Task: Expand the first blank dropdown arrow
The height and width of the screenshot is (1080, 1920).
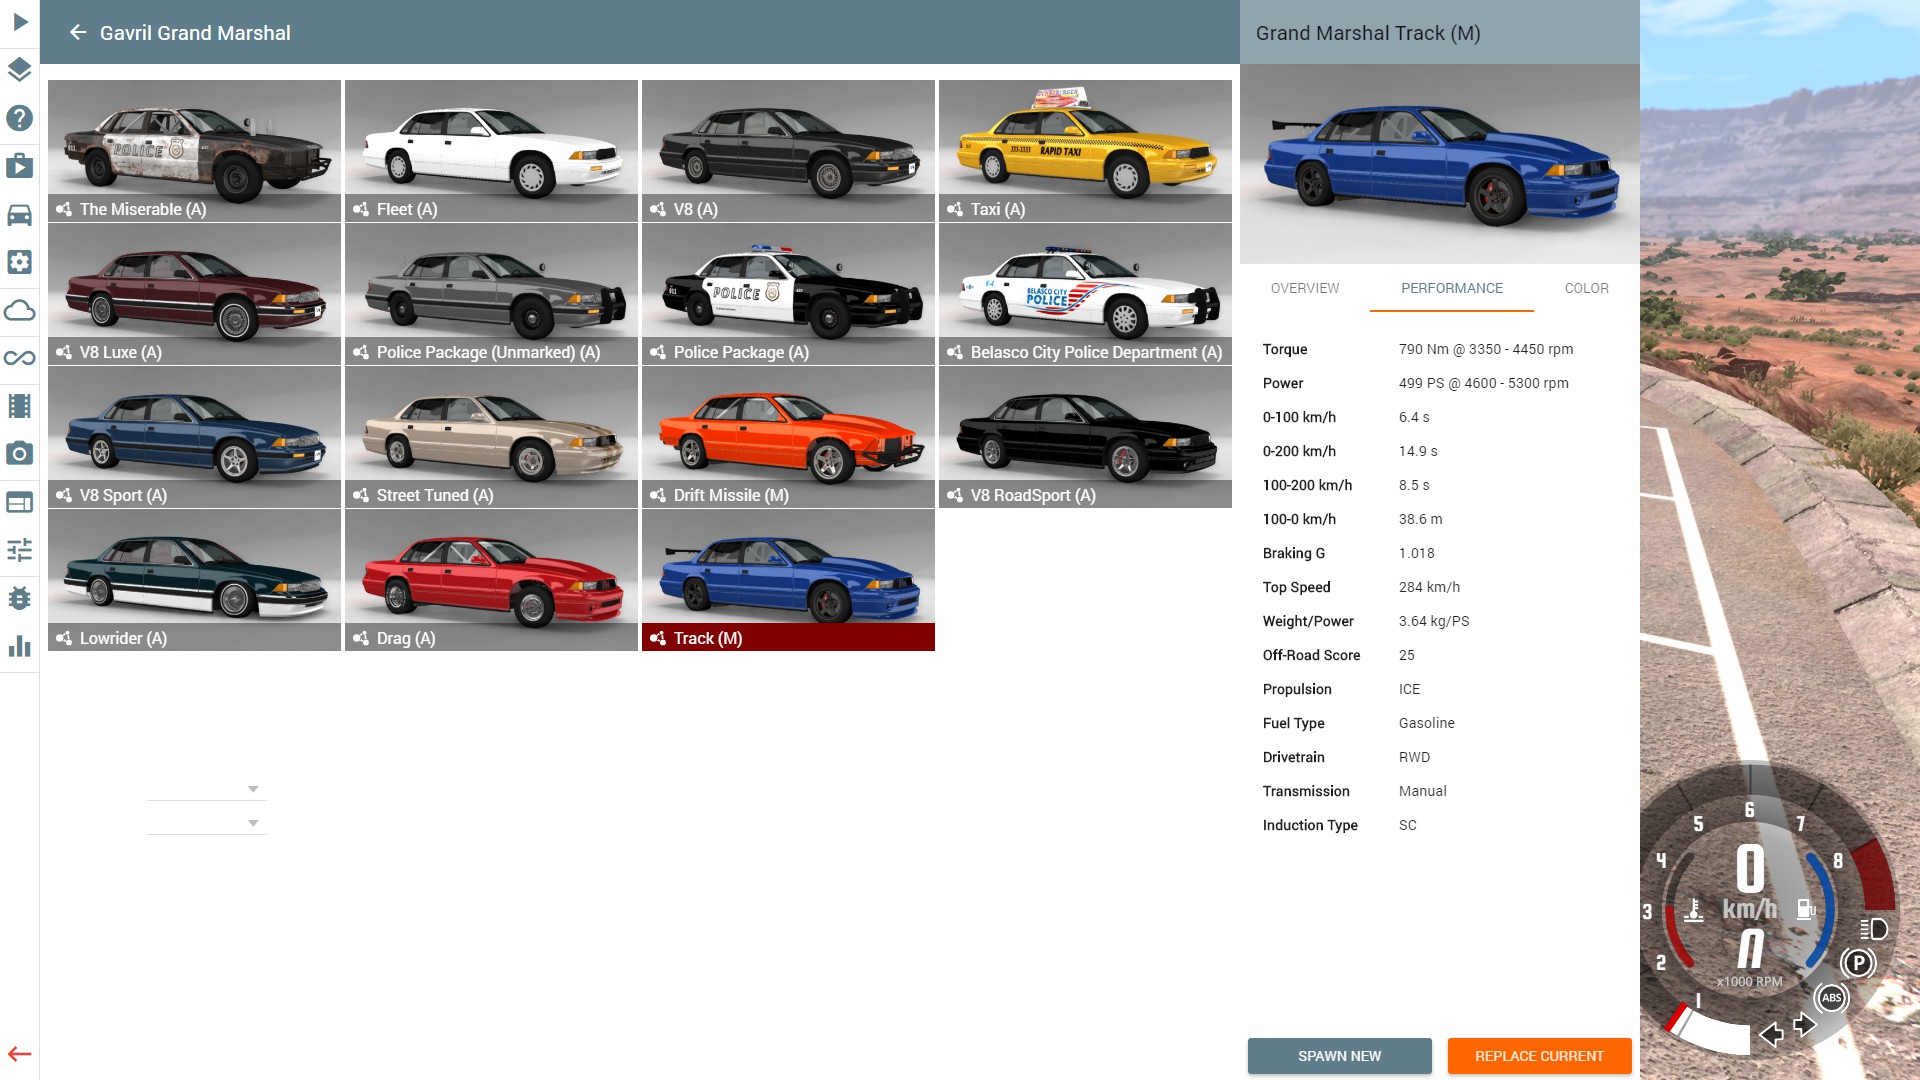Action: tap(253, 790)
